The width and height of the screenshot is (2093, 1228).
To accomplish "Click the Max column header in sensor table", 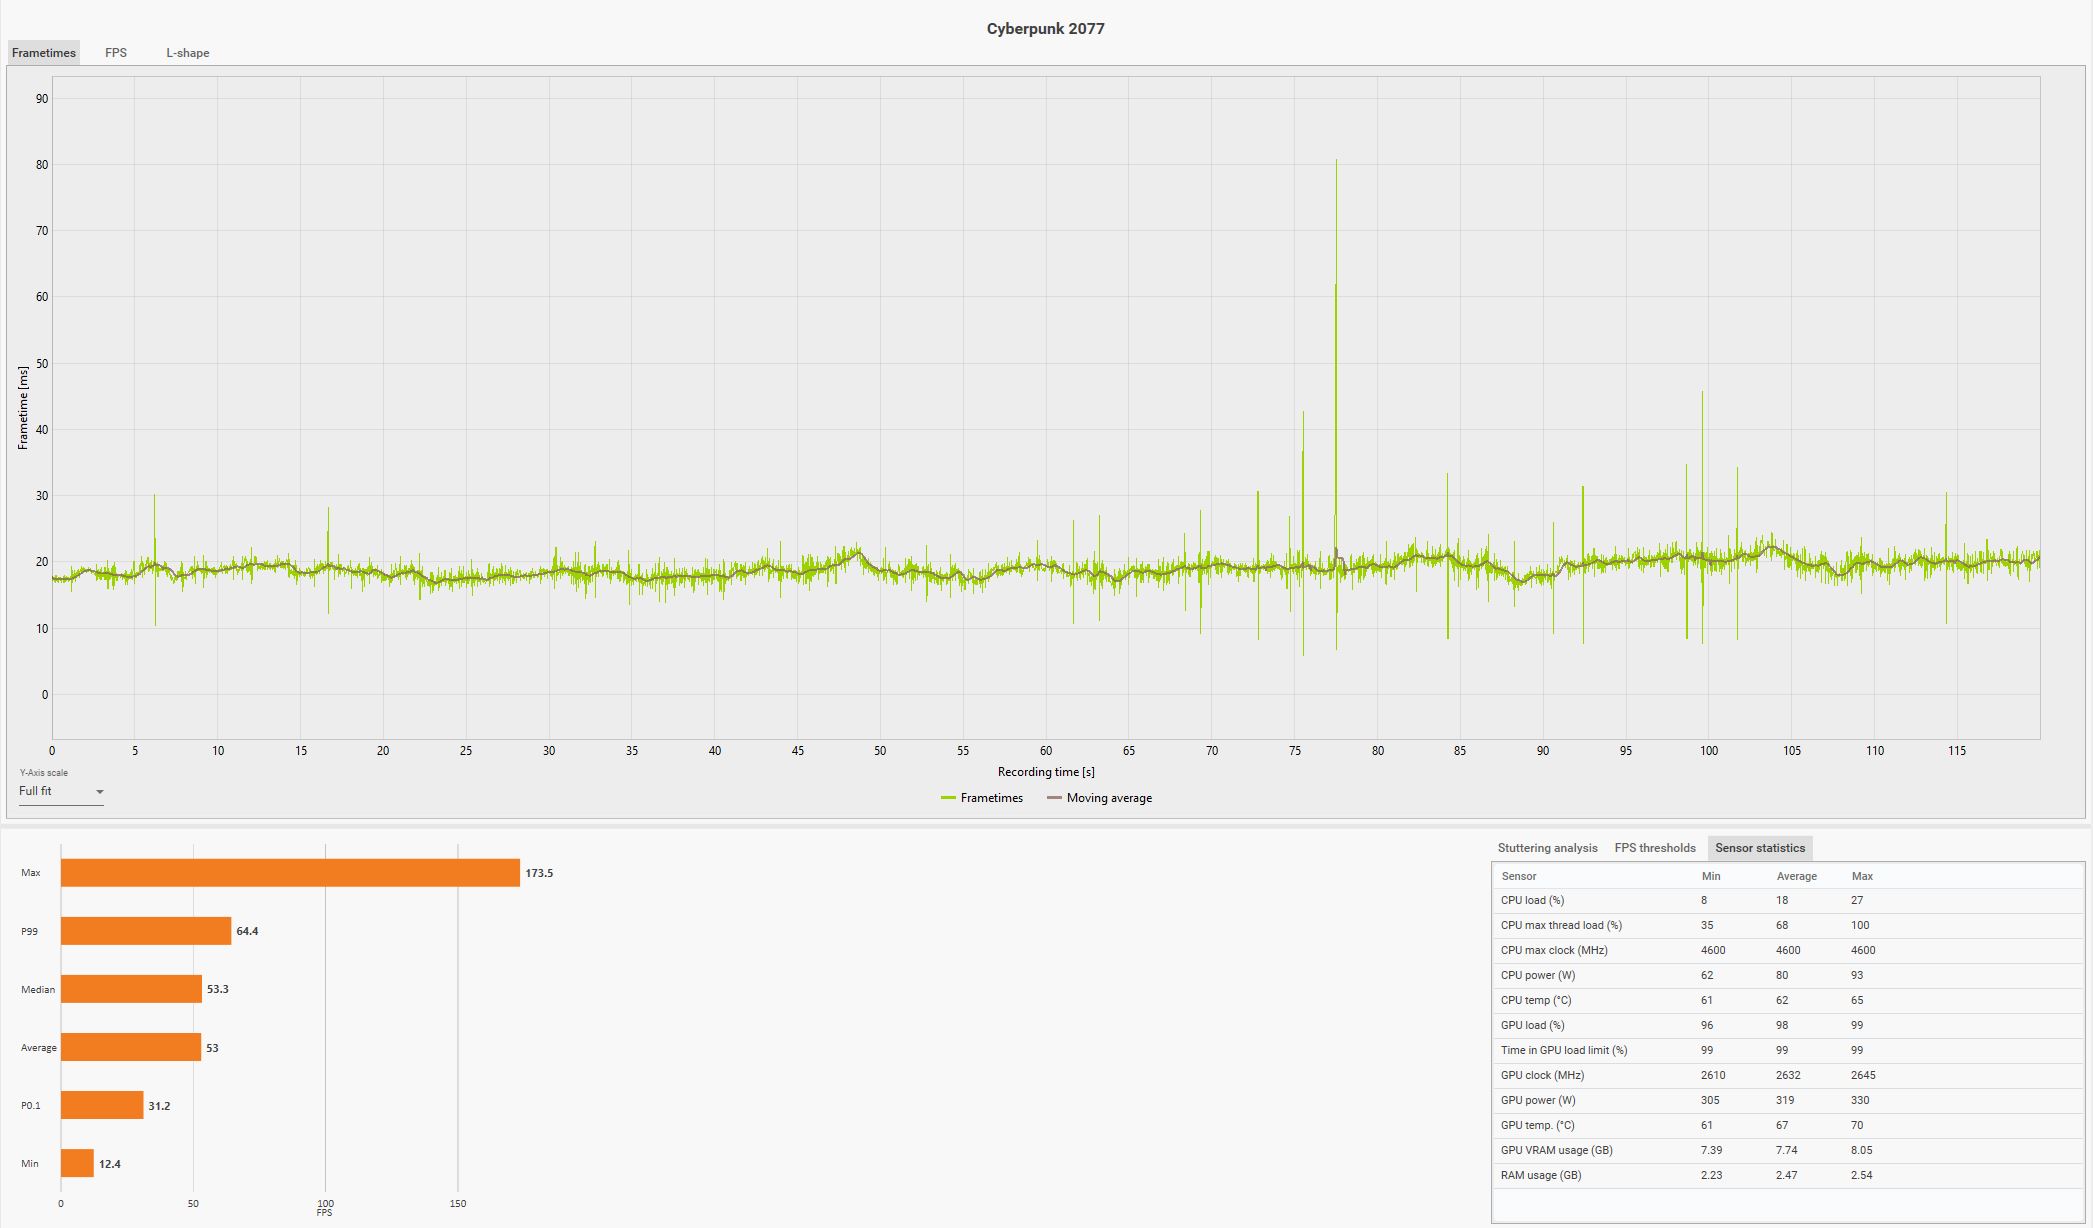I will (1861, 876).
